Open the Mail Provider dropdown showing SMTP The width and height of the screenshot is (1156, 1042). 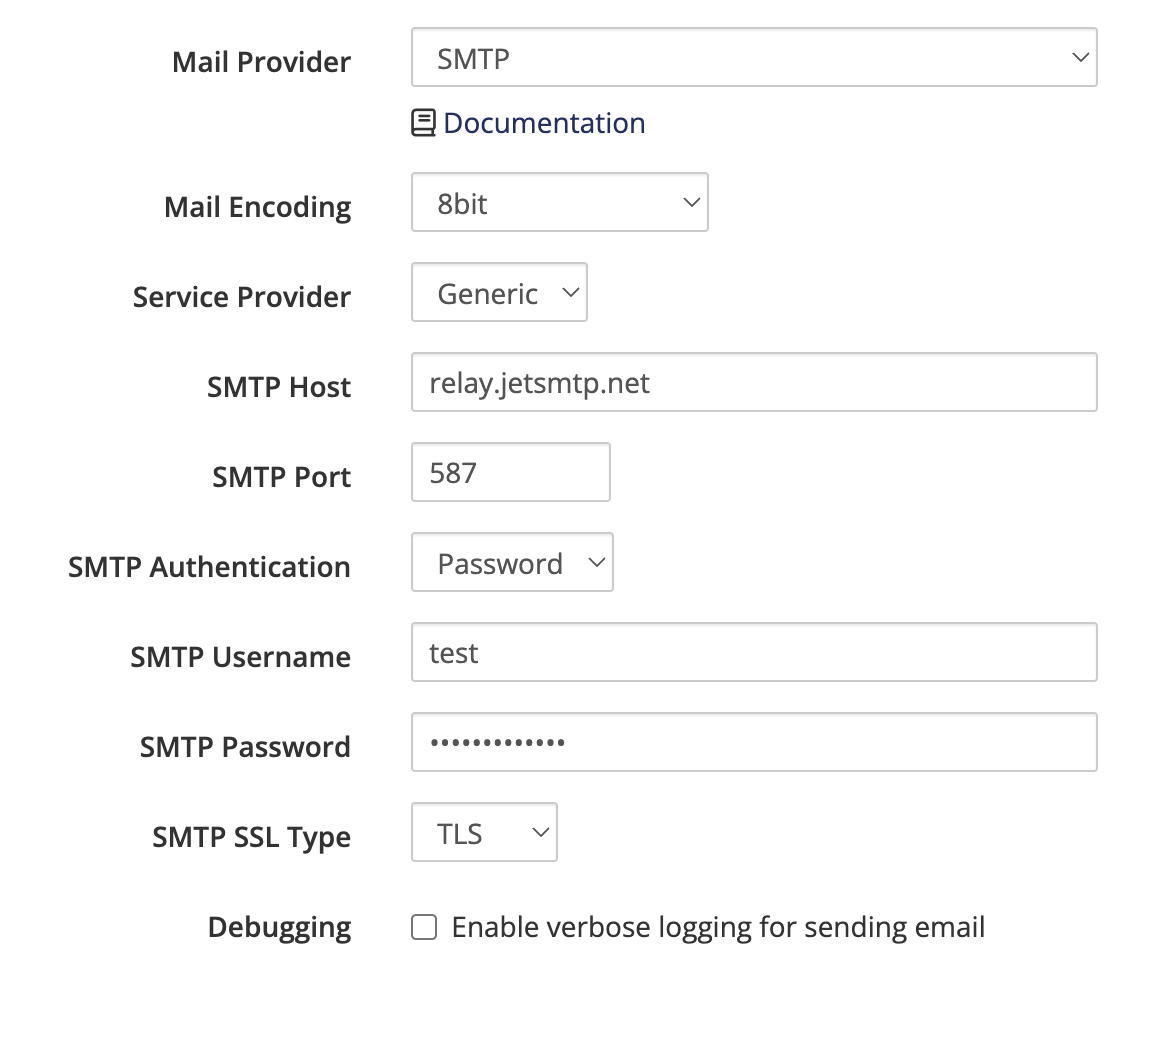coord(754,58)
